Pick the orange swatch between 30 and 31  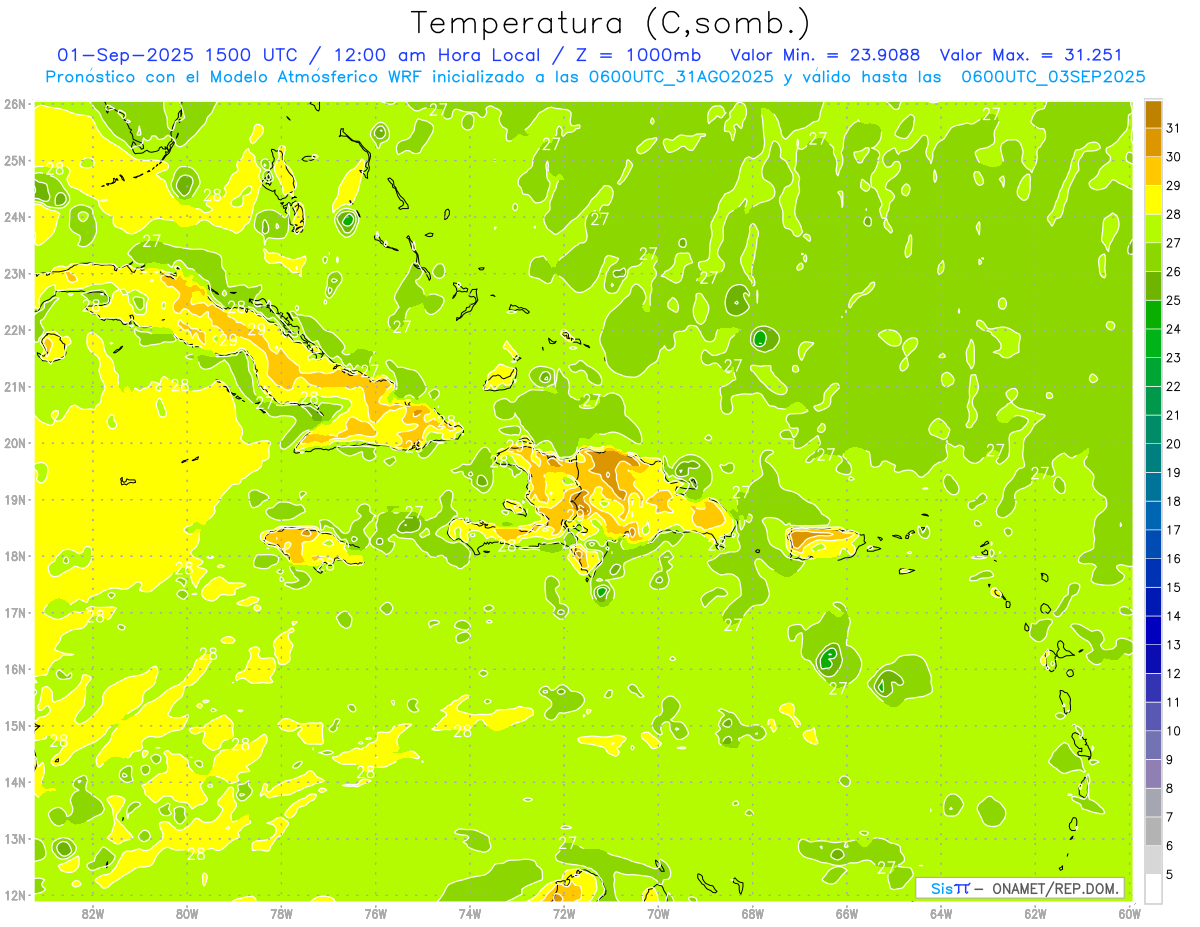click(x=1153, y=142)
